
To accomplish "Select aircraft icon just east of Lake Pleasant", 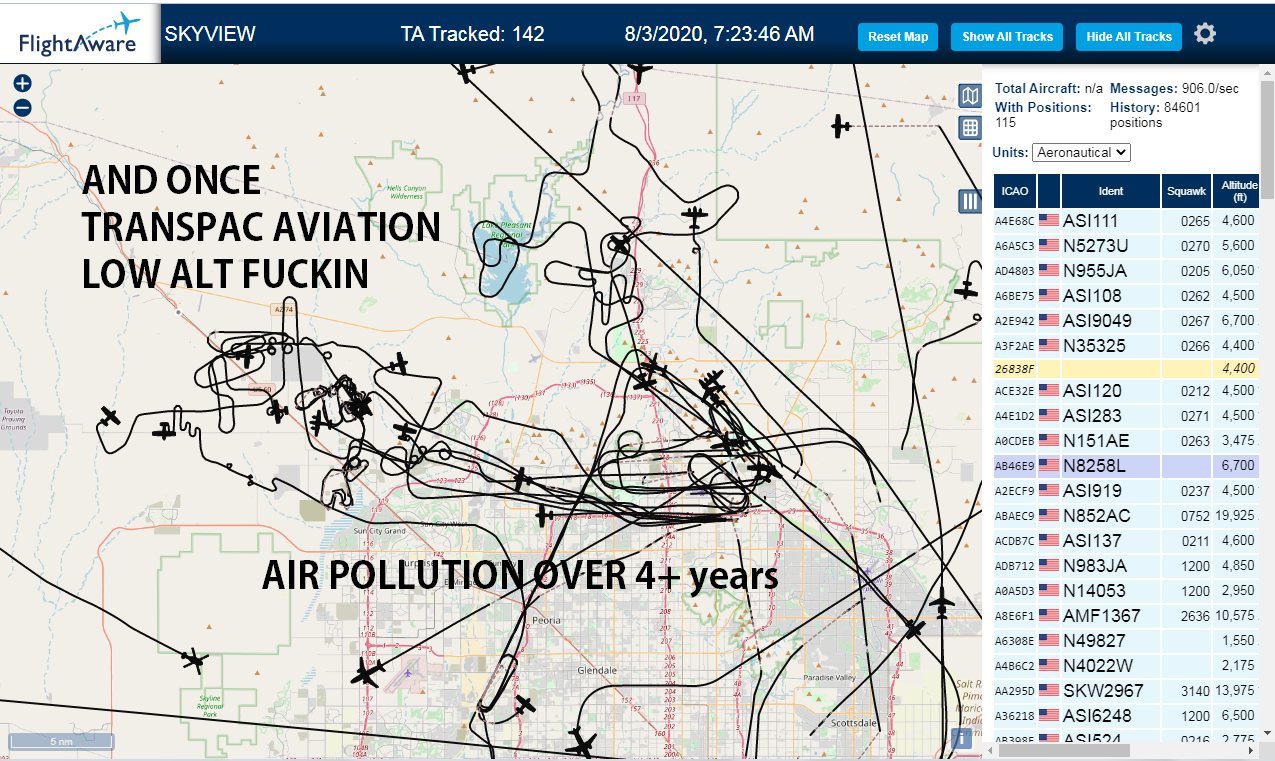I will click(x=620, y=245).
